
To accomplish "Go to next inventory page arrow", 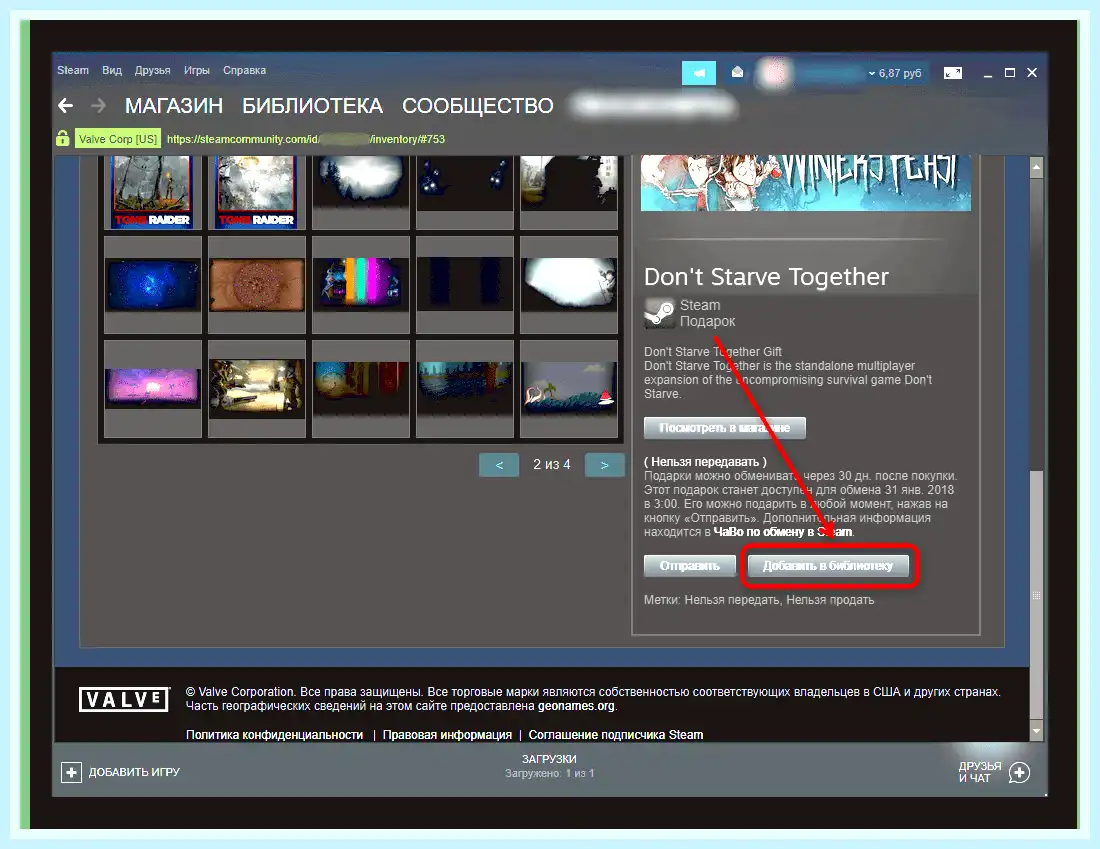I will [x=605, y=465].
